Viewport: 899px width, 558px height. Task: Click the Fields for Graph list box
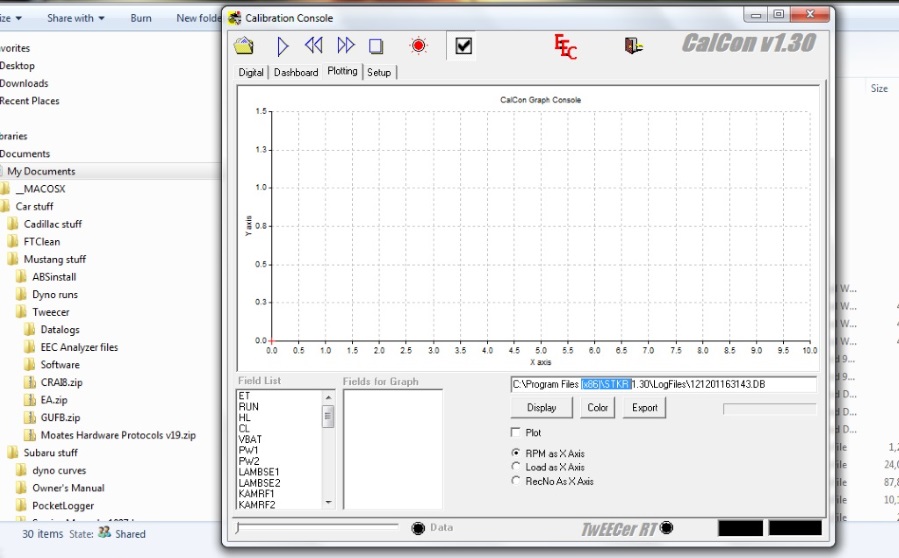pyautogui.click(x=393, y=449)
